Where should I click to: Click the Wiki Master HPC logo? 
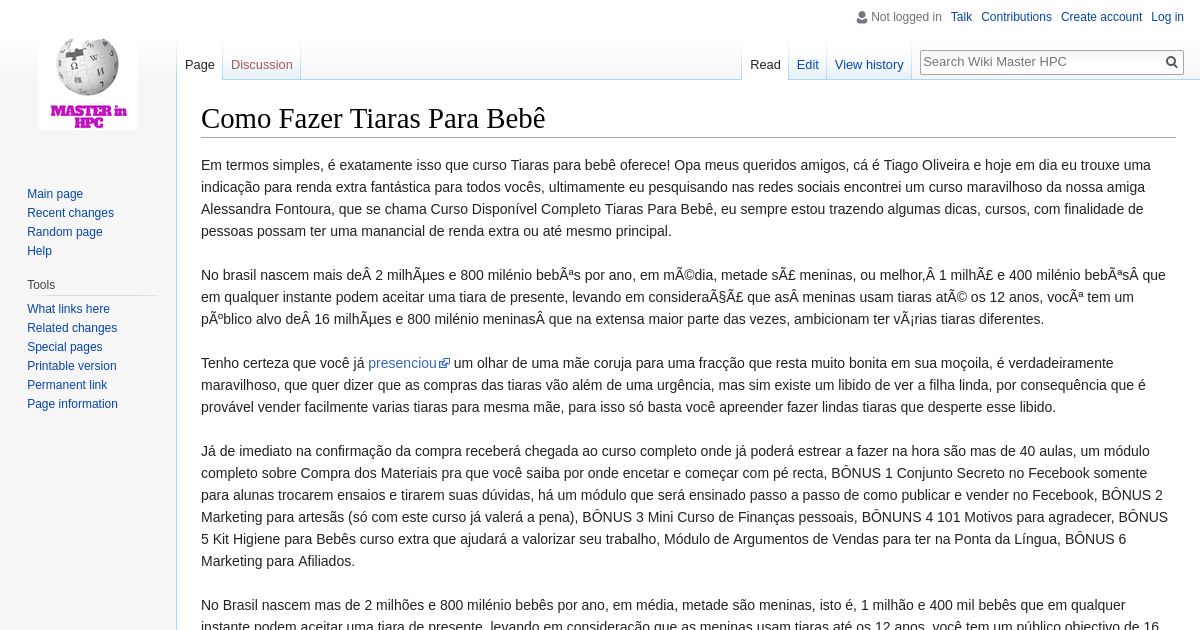pos(88,82)
